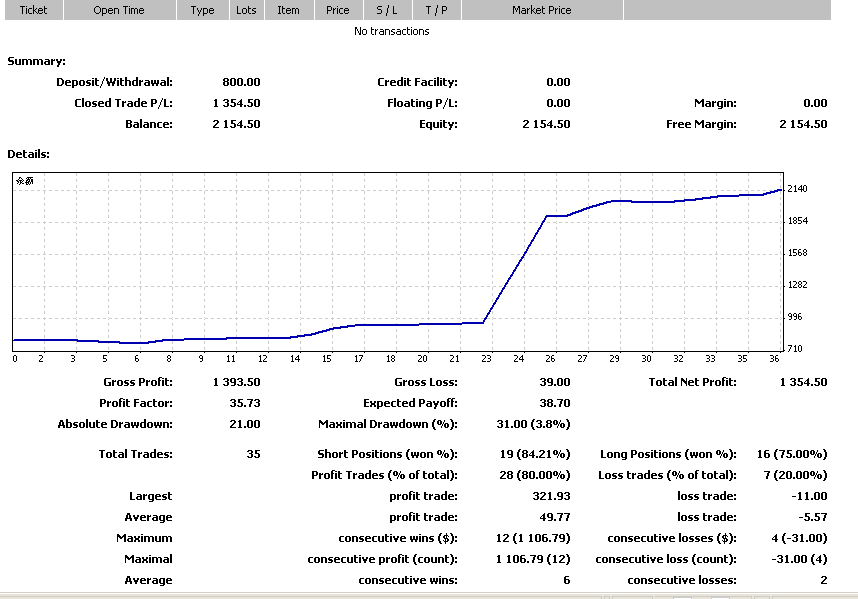Click the Total Trades count 35
Image resolution: width=858 pixels, height=599 pixels.
[x=252, y=454]
